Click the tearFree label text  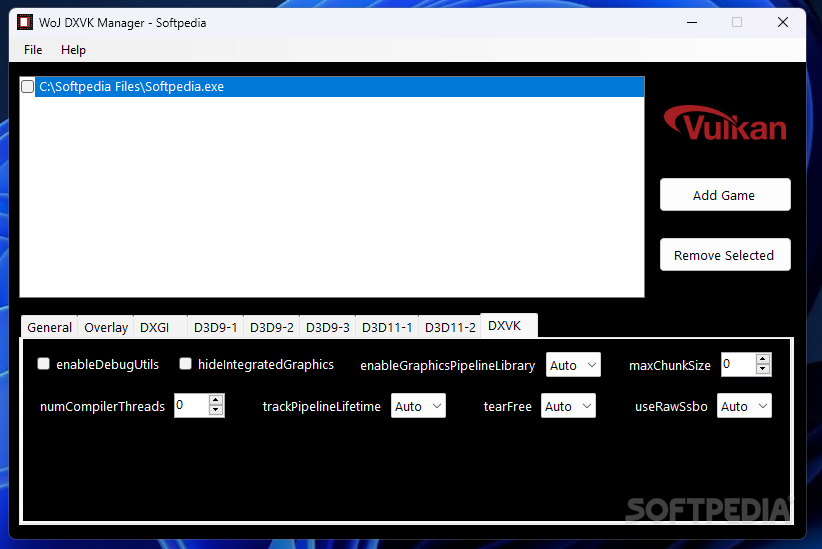[507, 406]
